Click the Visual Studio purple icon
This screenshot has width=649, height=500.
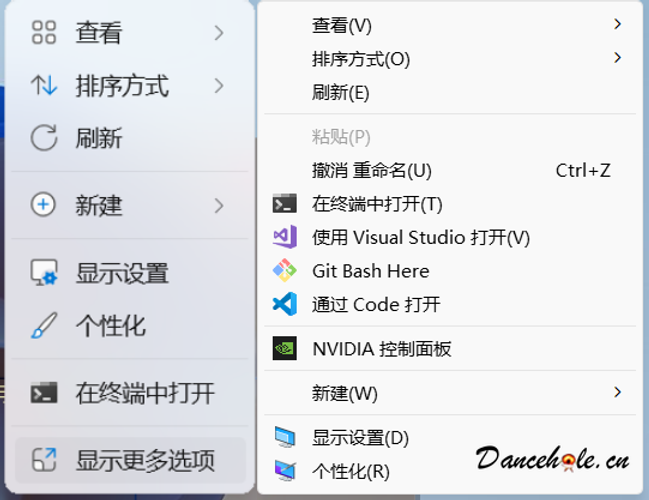pos(285,237)
